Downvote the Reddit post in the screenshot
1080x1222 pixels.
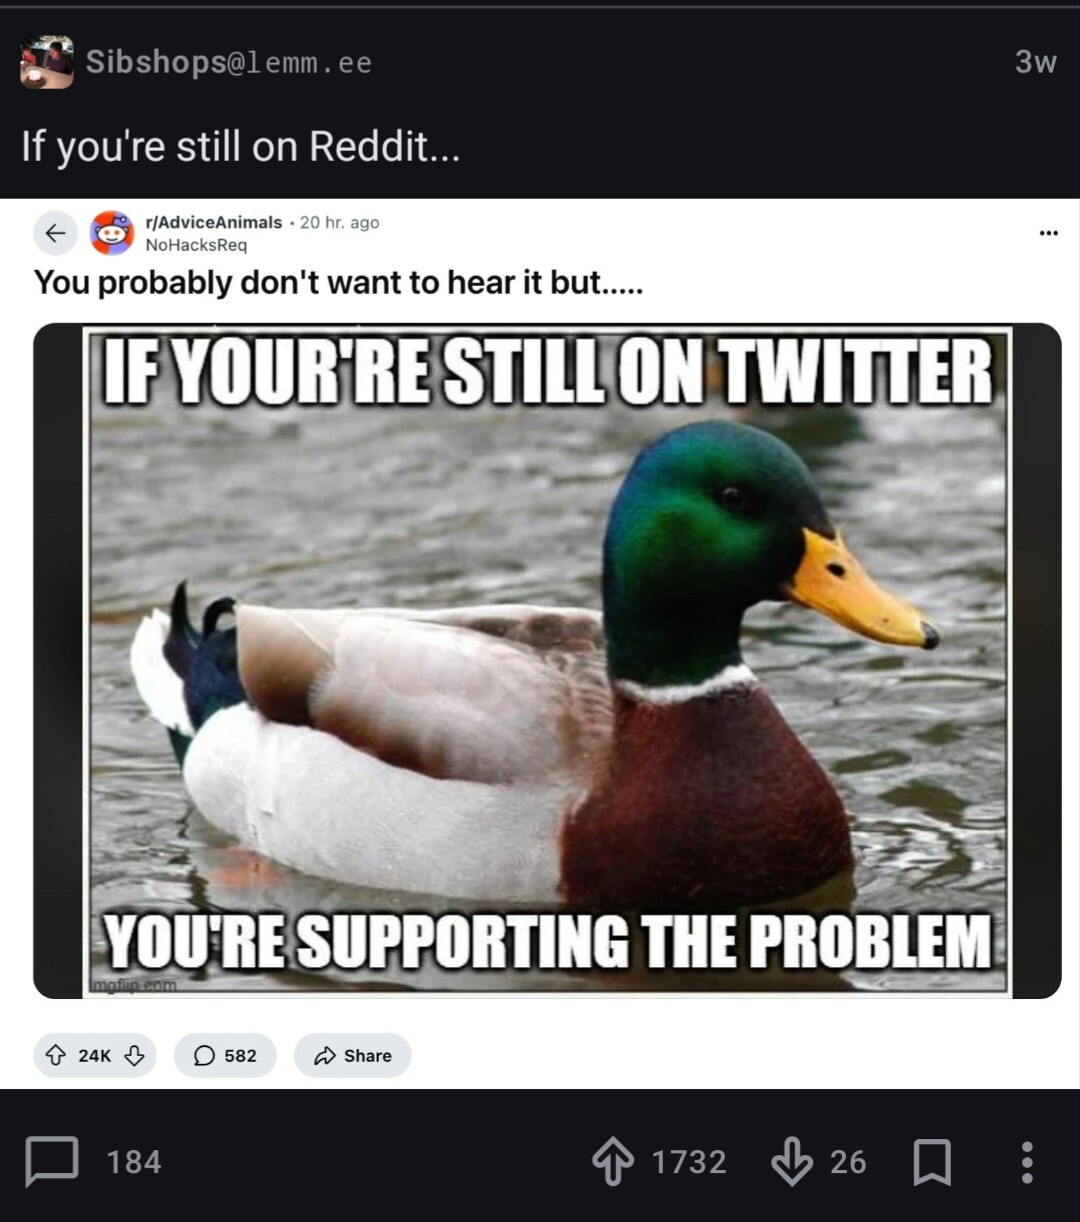click(134, 1055)
